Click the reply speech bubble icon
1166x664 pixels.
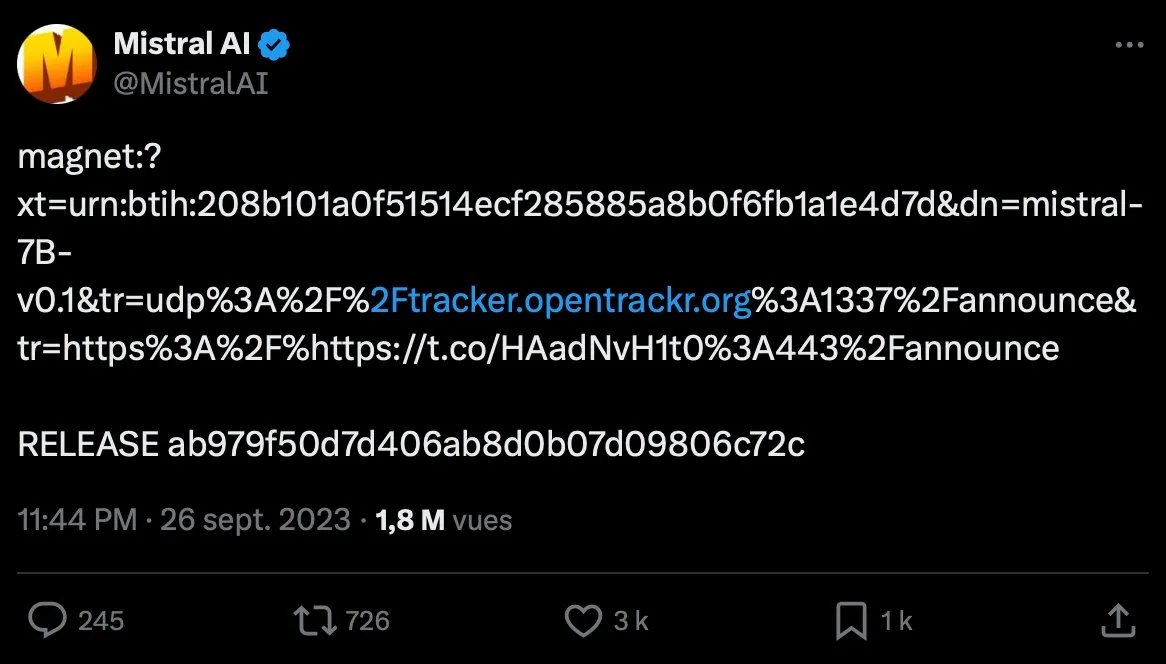click(x=46, y=620)
